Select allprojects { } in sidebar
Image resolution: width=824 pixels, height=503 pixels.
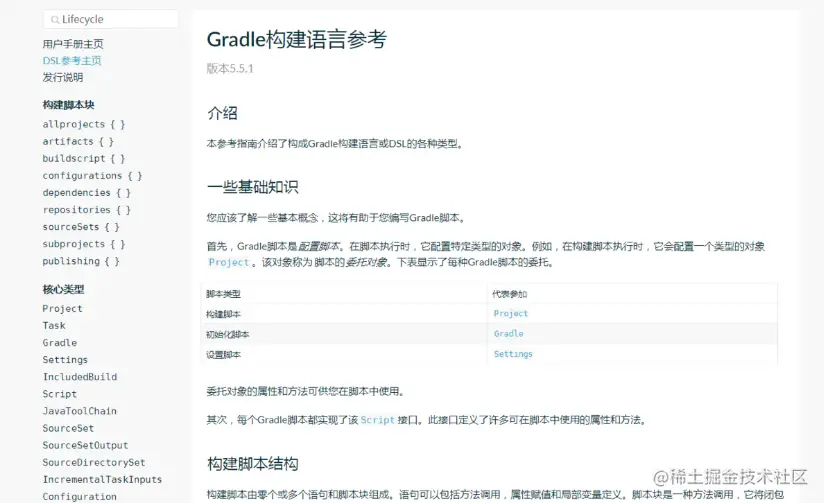(x=84, y=125)
